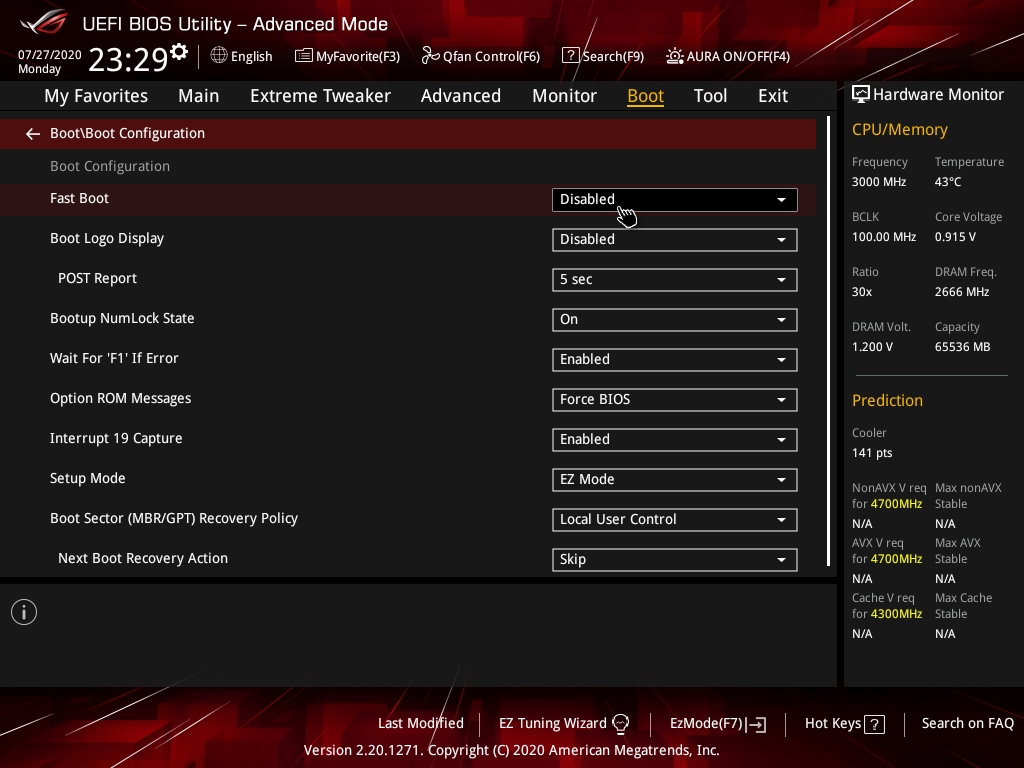
Task: Click the ROG logo icon
Action: click(x=44, y=22)
